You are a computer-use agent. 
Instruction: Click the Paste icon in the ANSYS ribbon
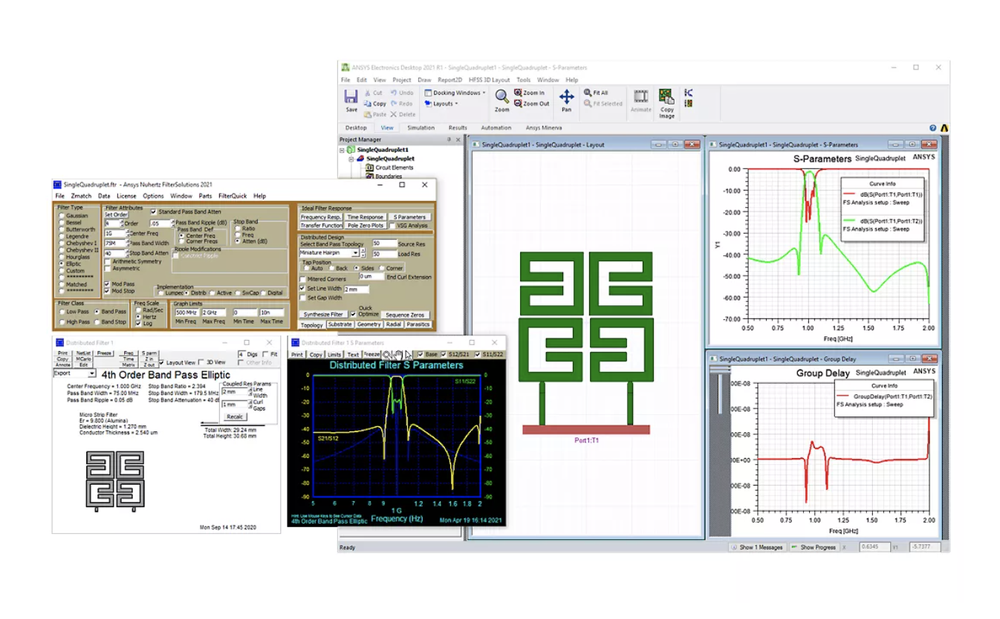click(x=368, y=114)
